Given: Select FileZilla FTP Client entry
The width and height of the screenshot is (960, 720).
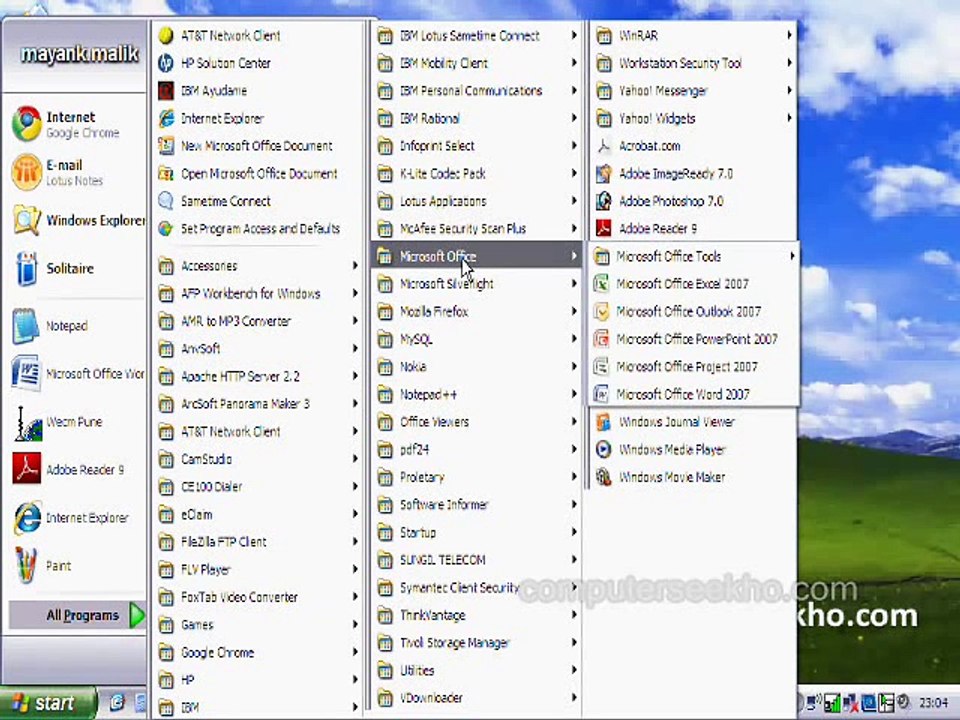Looking at the screenshot, I should tap(258, 542).
